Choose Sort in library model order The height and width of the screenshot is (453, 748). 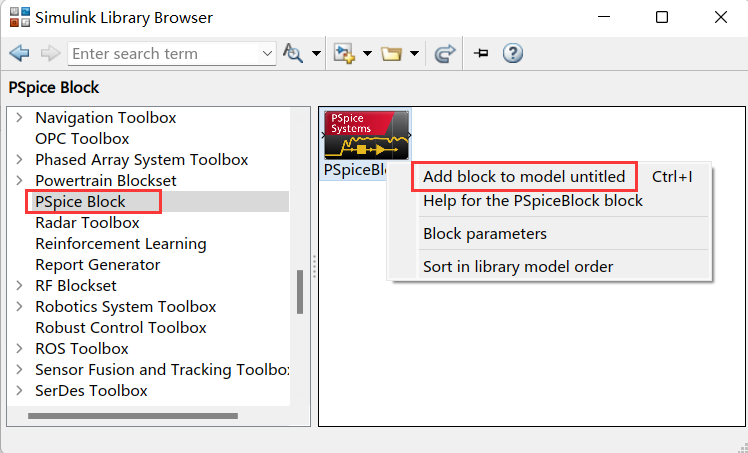[x=518, y=266]
